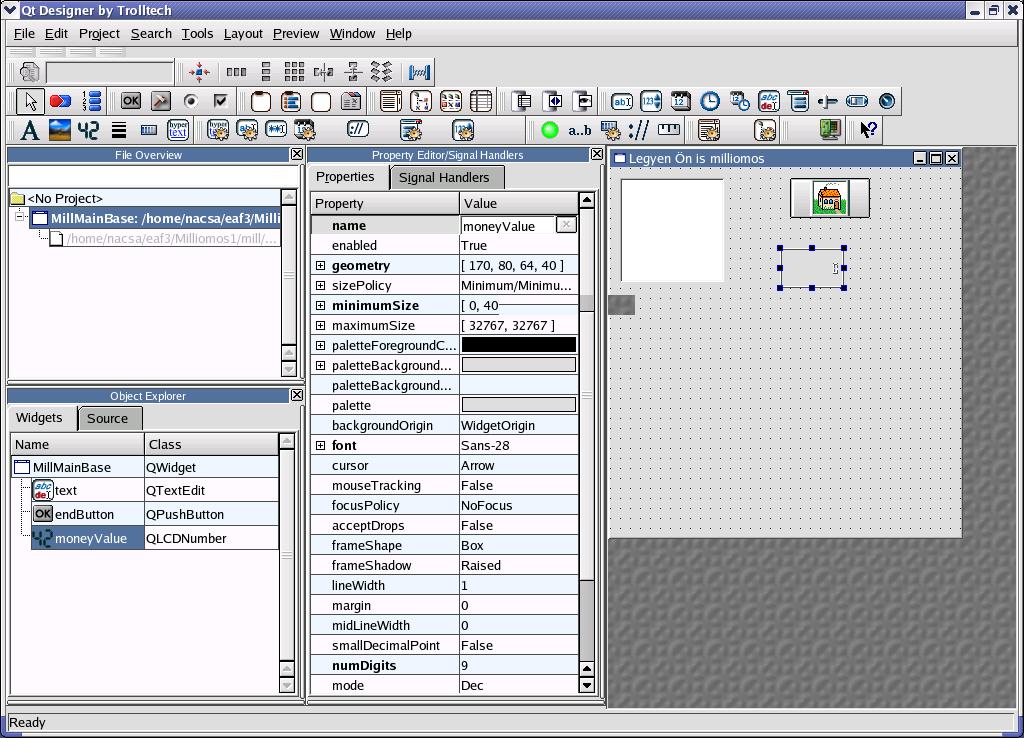Expand the font property
The image size is (1024, 738).
click(x=320, y=445)
